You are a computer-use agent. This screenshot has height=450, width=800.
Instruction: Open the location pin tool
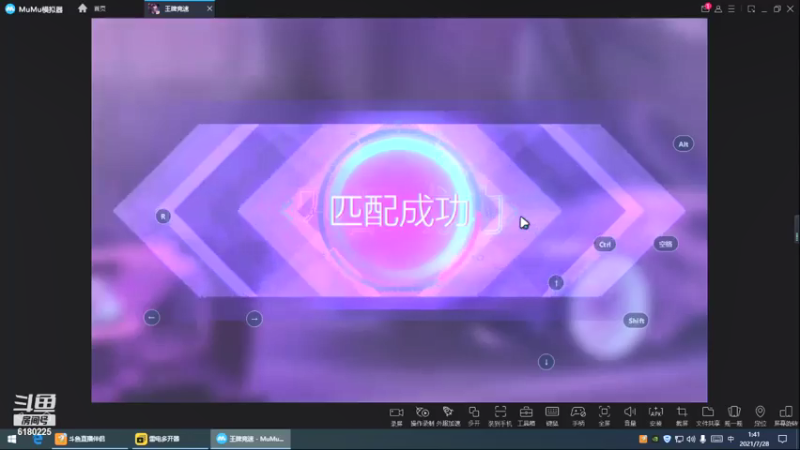click(x=760, y=416)
